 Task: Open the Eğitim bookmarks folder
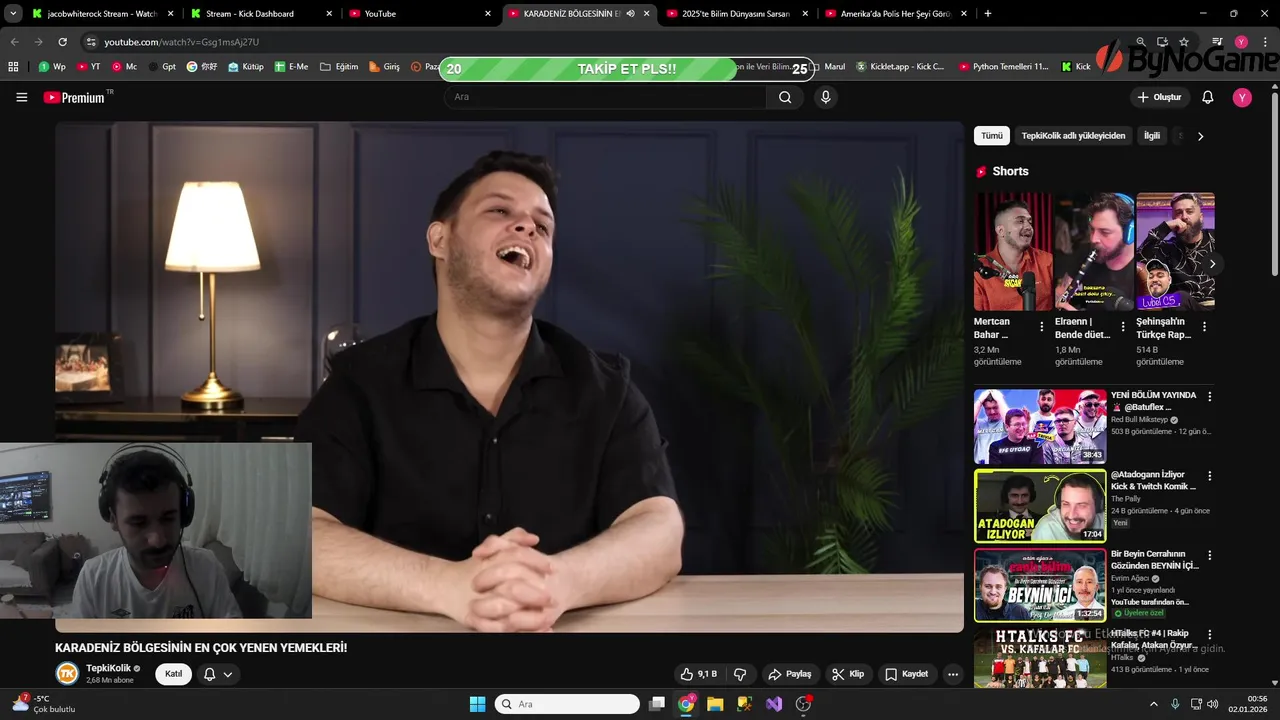[x=339, y=67]
